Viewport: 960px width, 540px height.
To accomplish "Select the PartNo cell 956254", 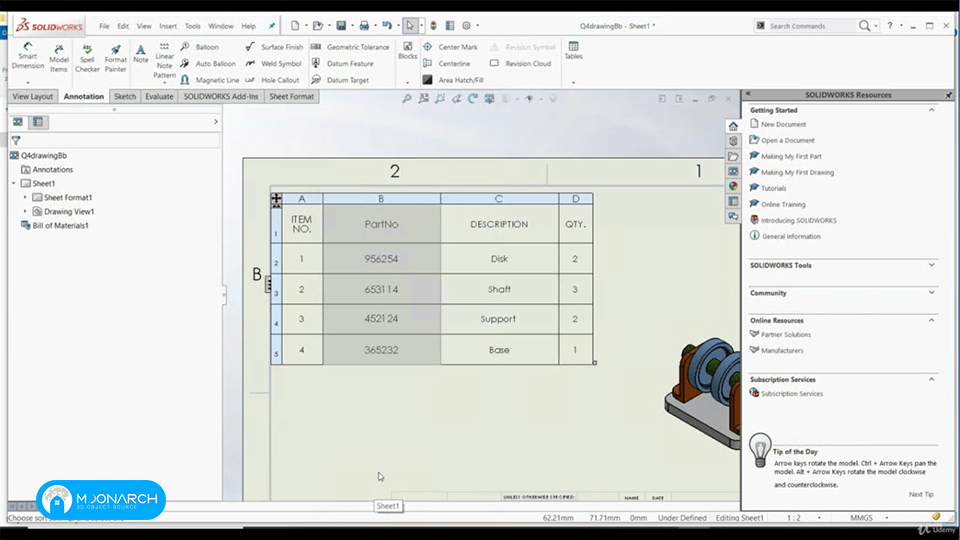I will pos(381,259).
